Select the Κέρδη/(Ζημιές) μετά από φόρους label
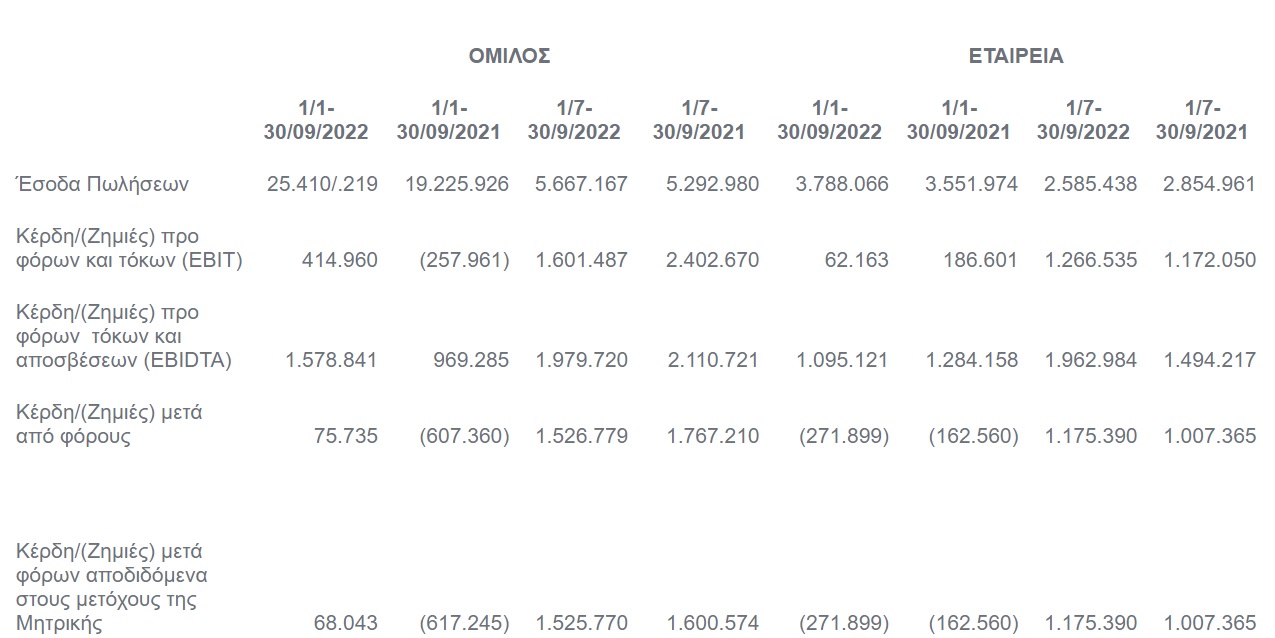This screenshot has width=1275, height=638. pos(110,424)
